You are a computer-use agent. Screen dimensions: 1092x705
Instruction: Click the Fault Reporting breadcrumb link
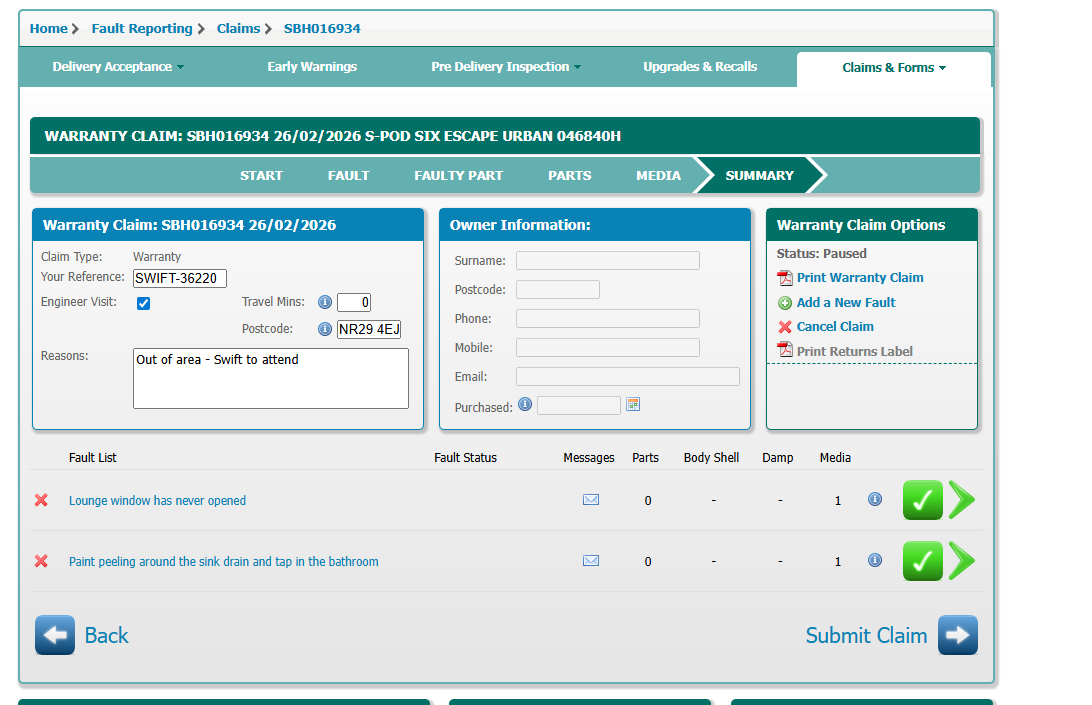pyautogui.click(x=141, y=28)
